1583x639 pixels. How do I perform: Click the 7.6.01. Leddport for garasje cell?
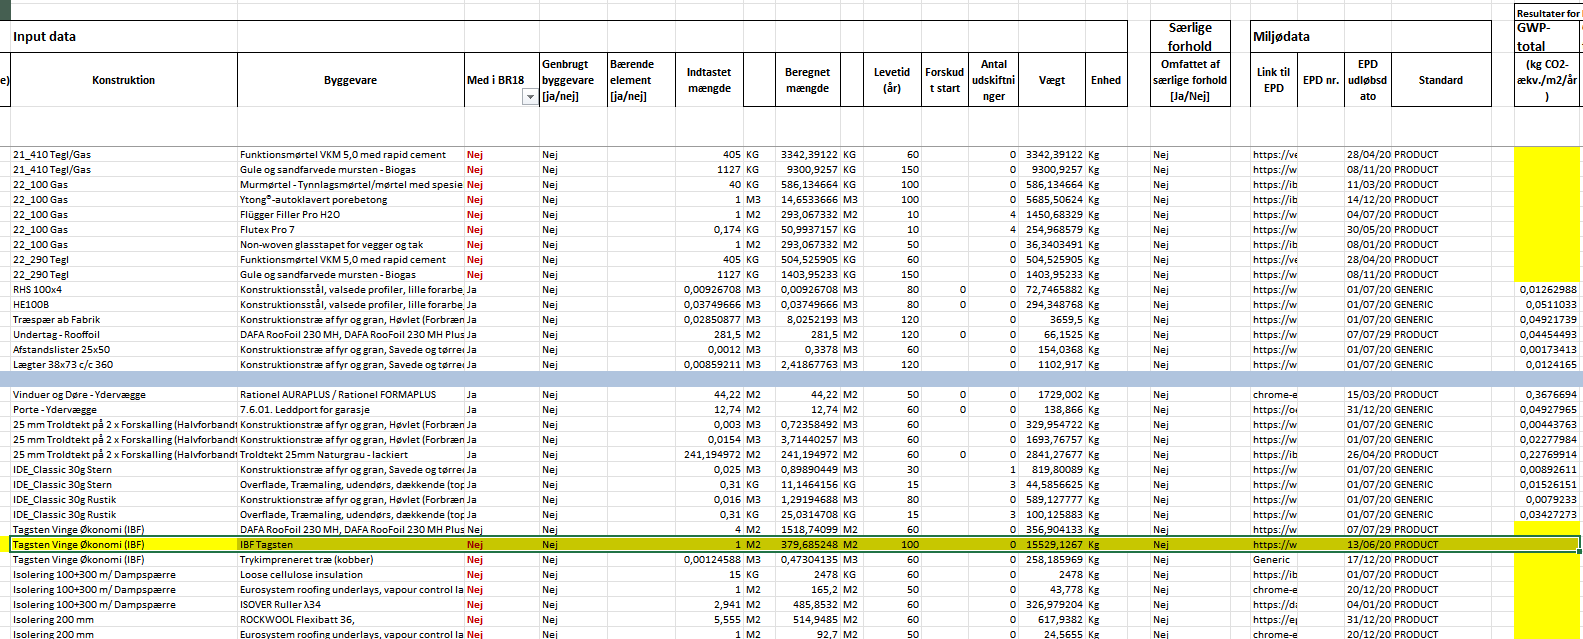coord(351,410)
